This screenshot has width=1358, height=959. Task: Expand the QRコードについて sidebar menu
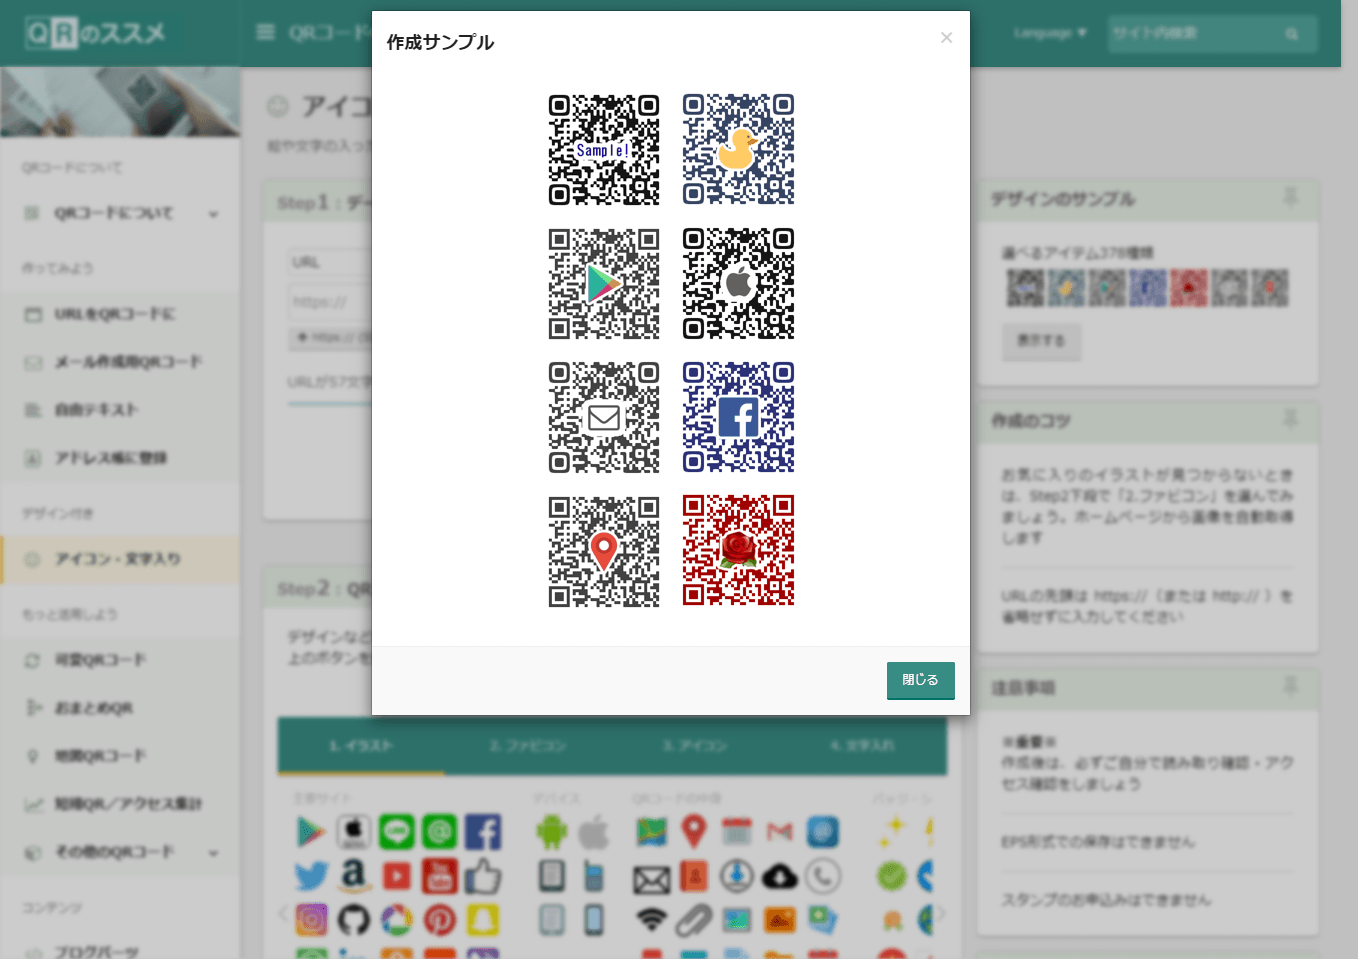click(x=120, y=213)
